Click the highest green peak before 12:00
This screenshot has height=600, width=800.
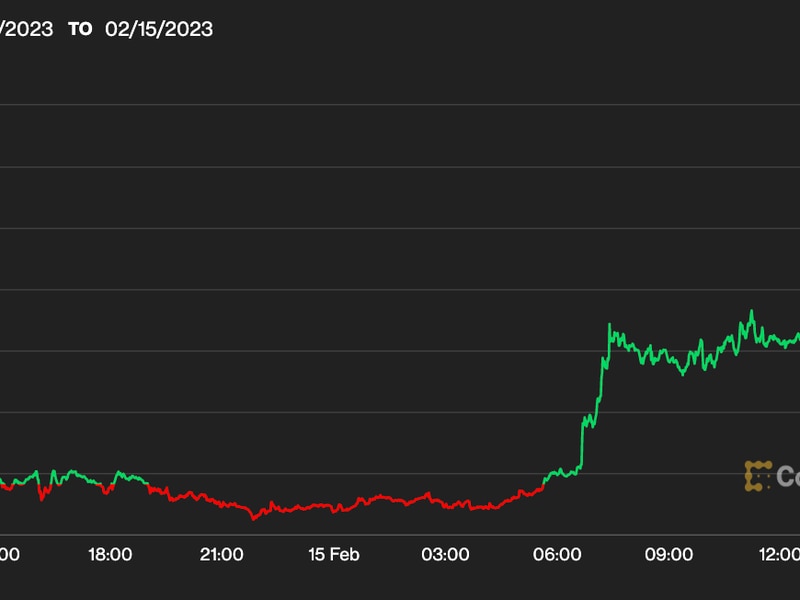(750, 312)
